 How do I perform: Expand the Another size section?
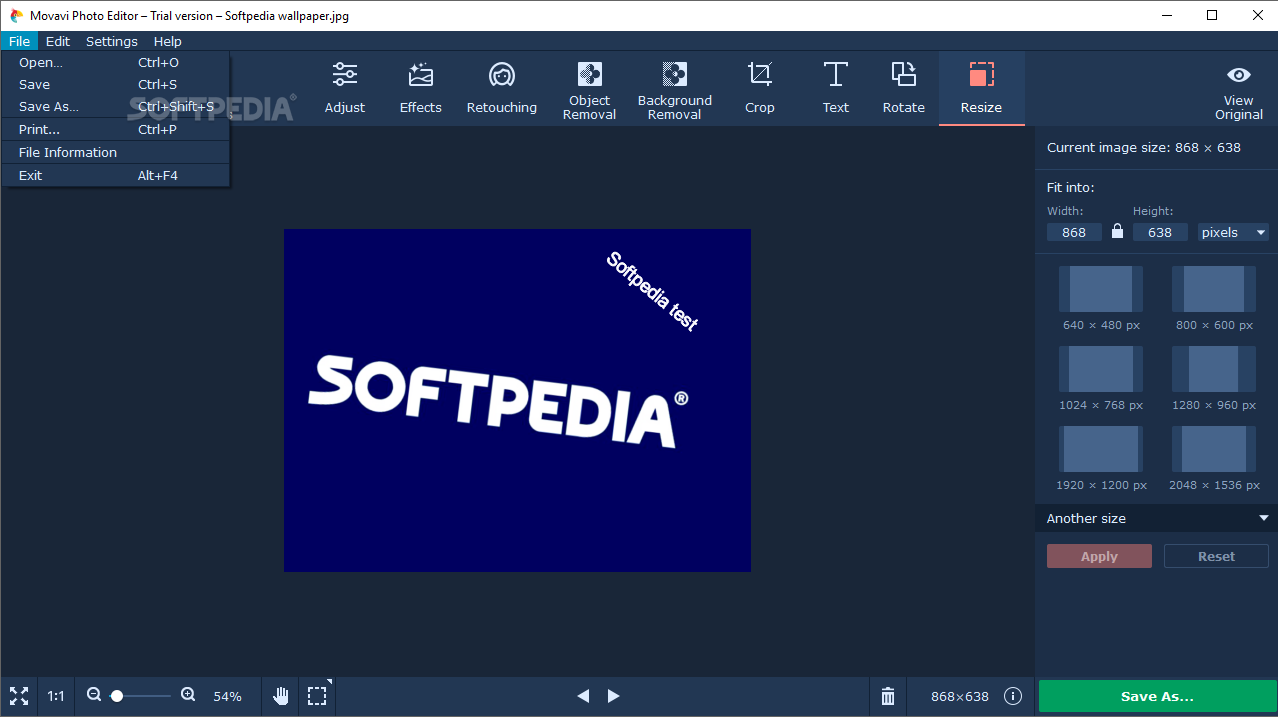[1156, 518]
